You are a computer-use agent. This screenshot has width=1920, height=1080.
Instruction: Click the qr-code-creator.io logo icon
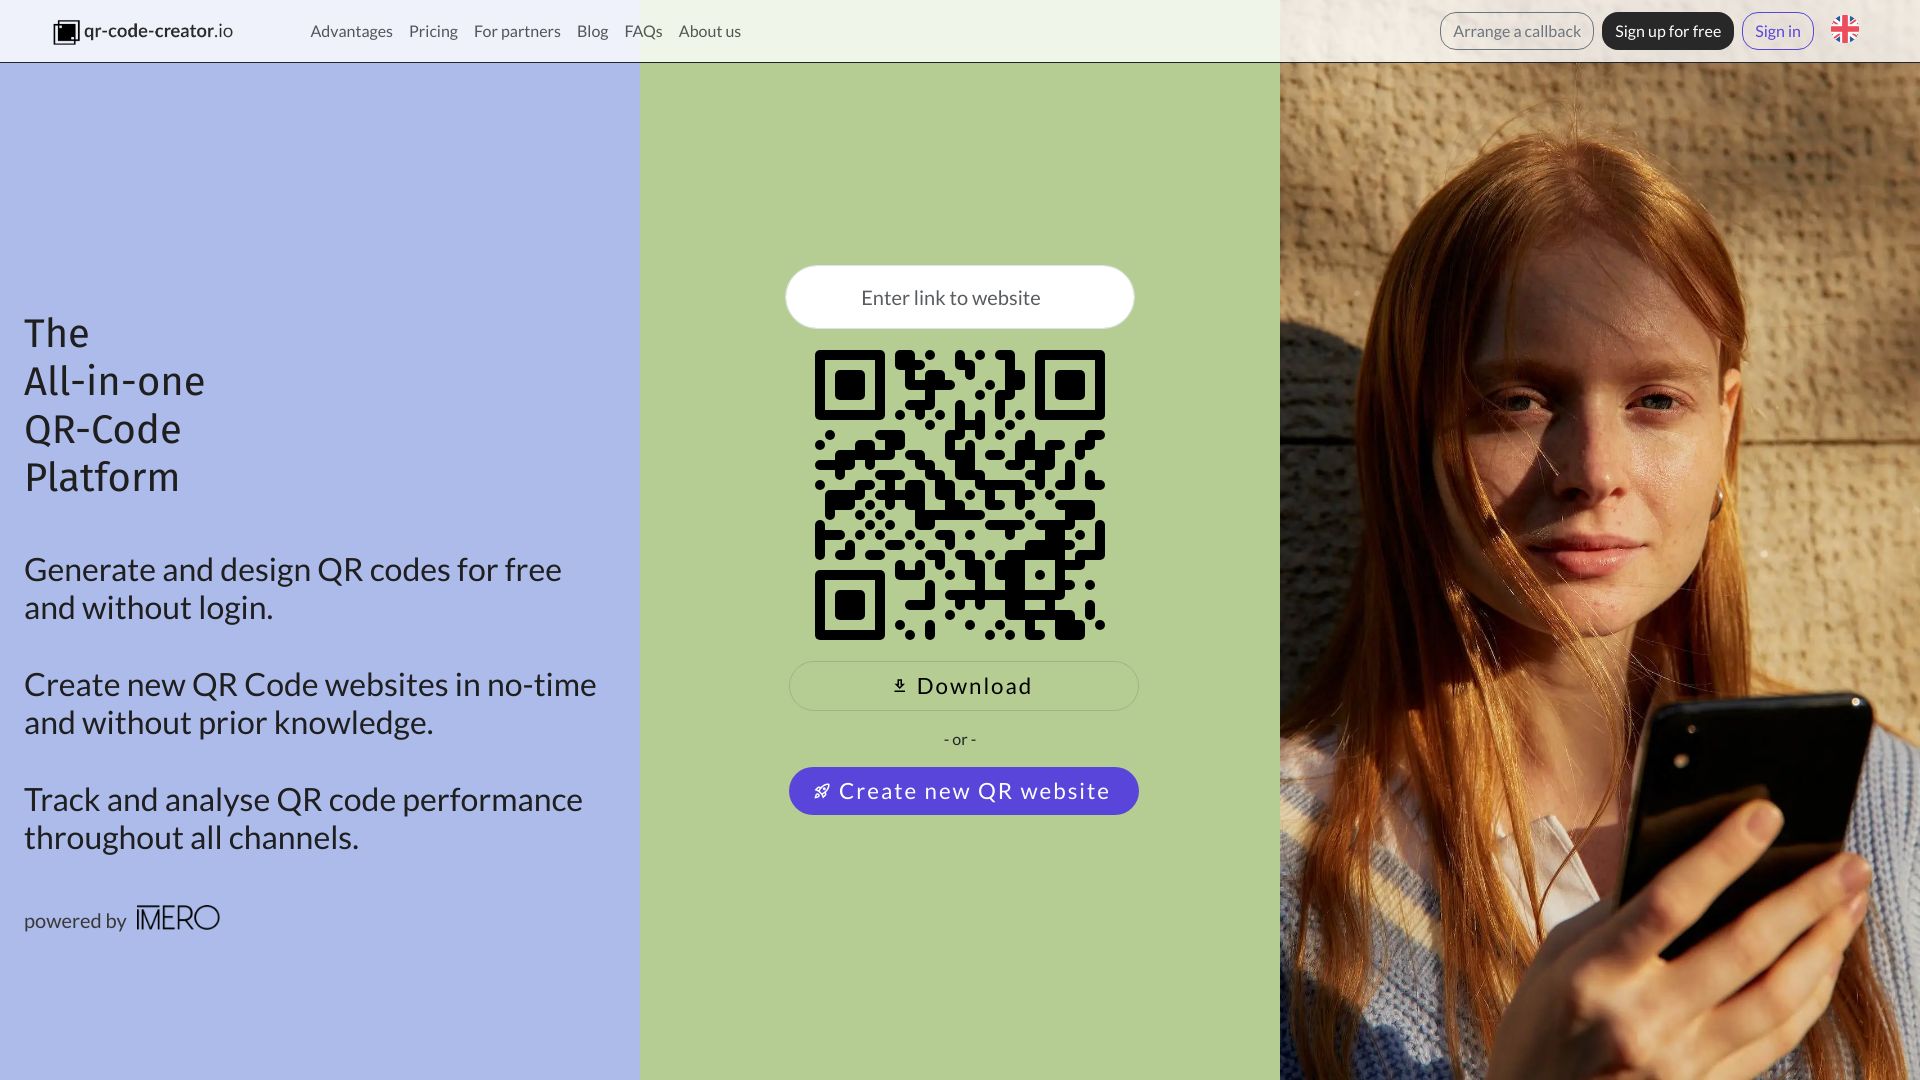66,32
